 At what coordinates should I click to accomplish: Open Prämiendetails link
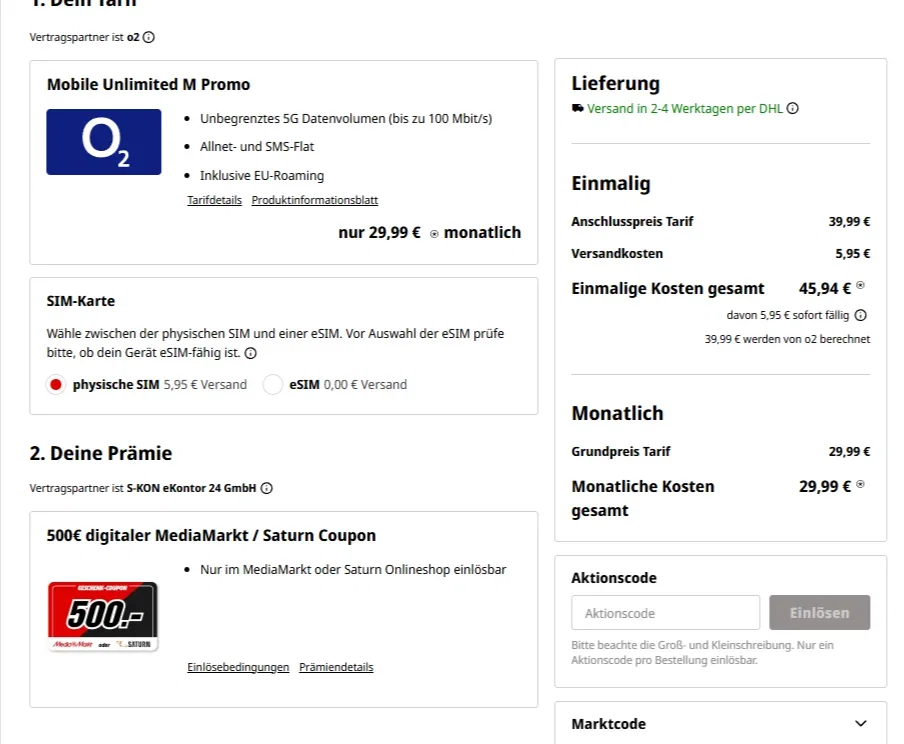click(x=336, y=667)
